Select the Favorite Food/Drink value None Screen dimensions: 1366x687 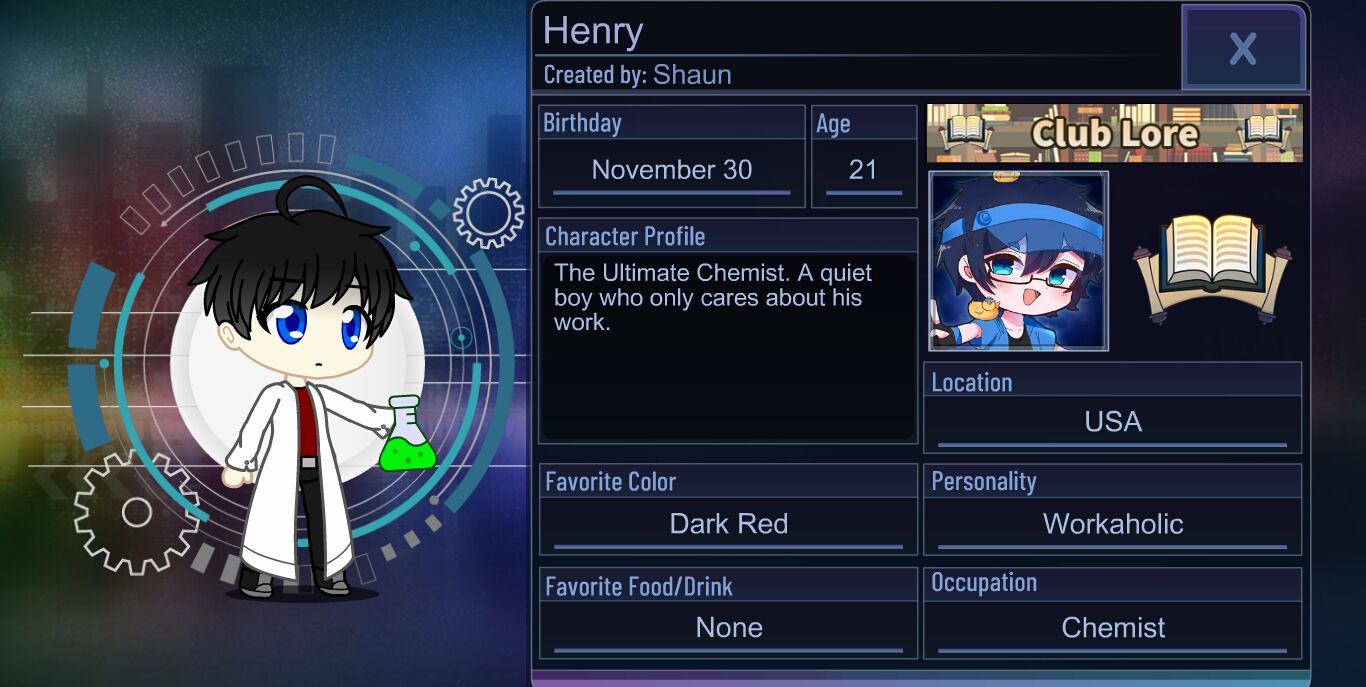[728, 628]
